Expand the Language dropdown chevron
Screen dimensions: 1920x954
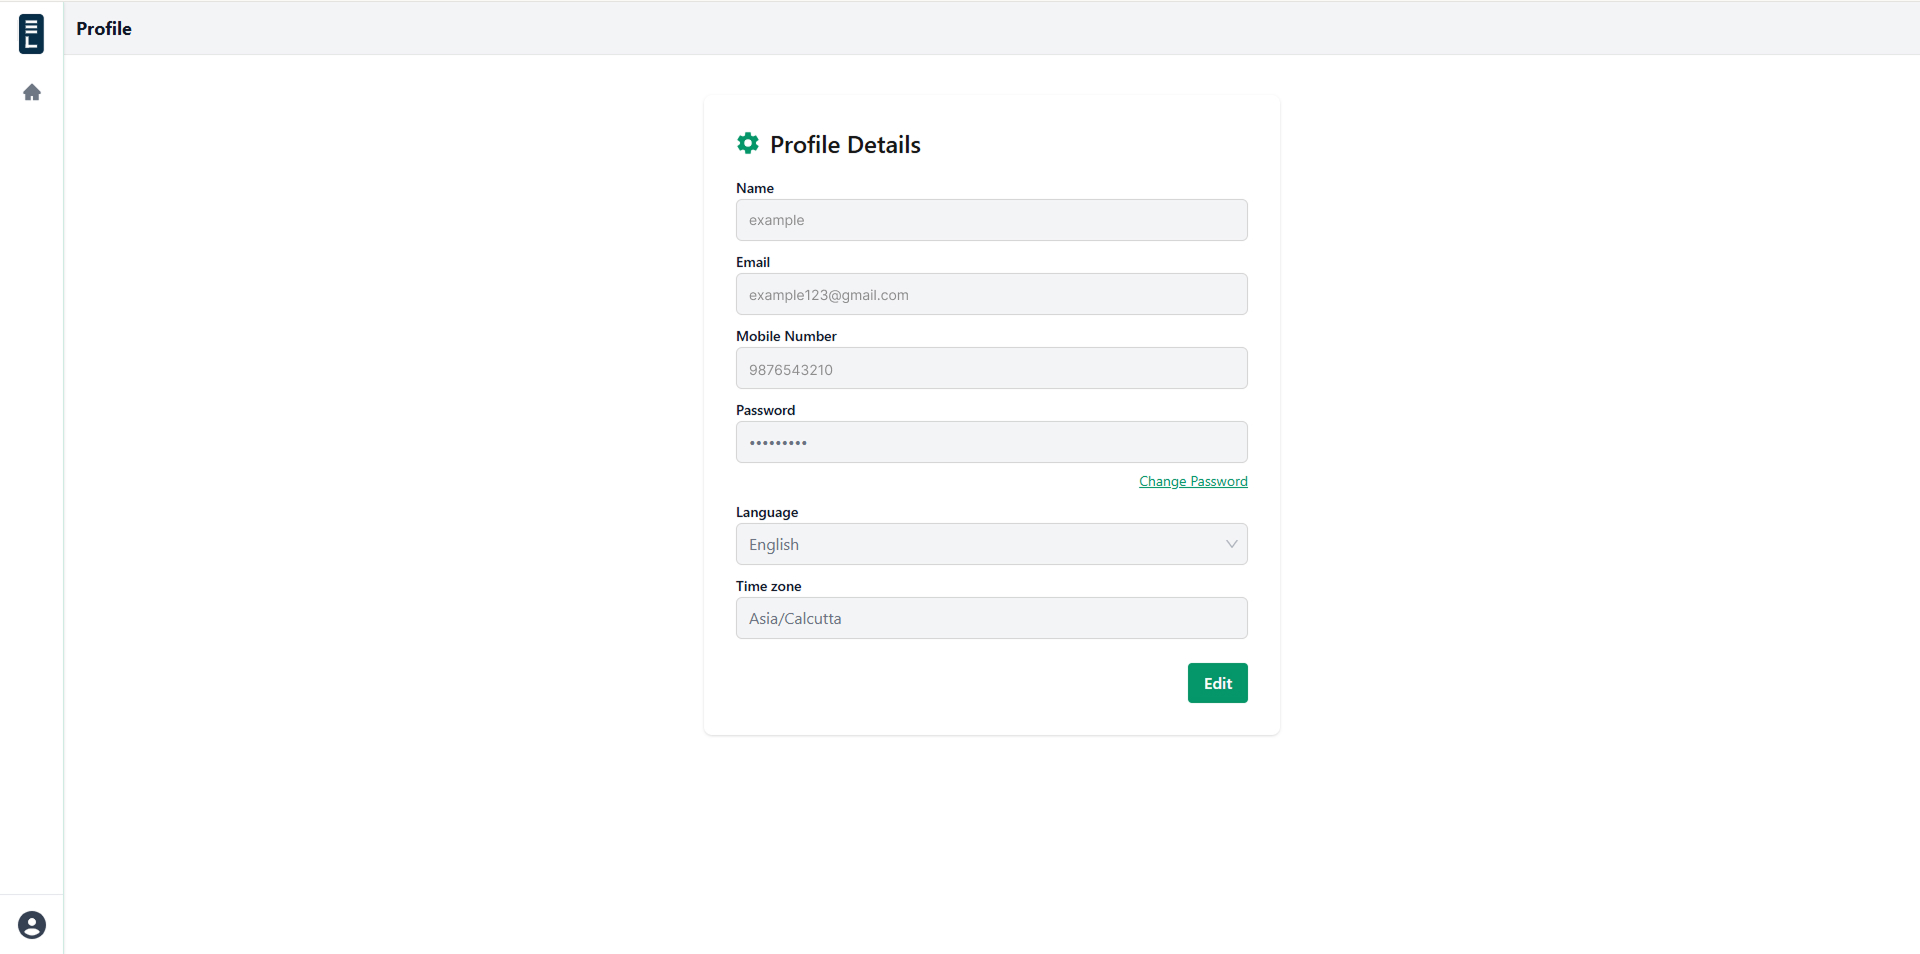pos(1231,544)
